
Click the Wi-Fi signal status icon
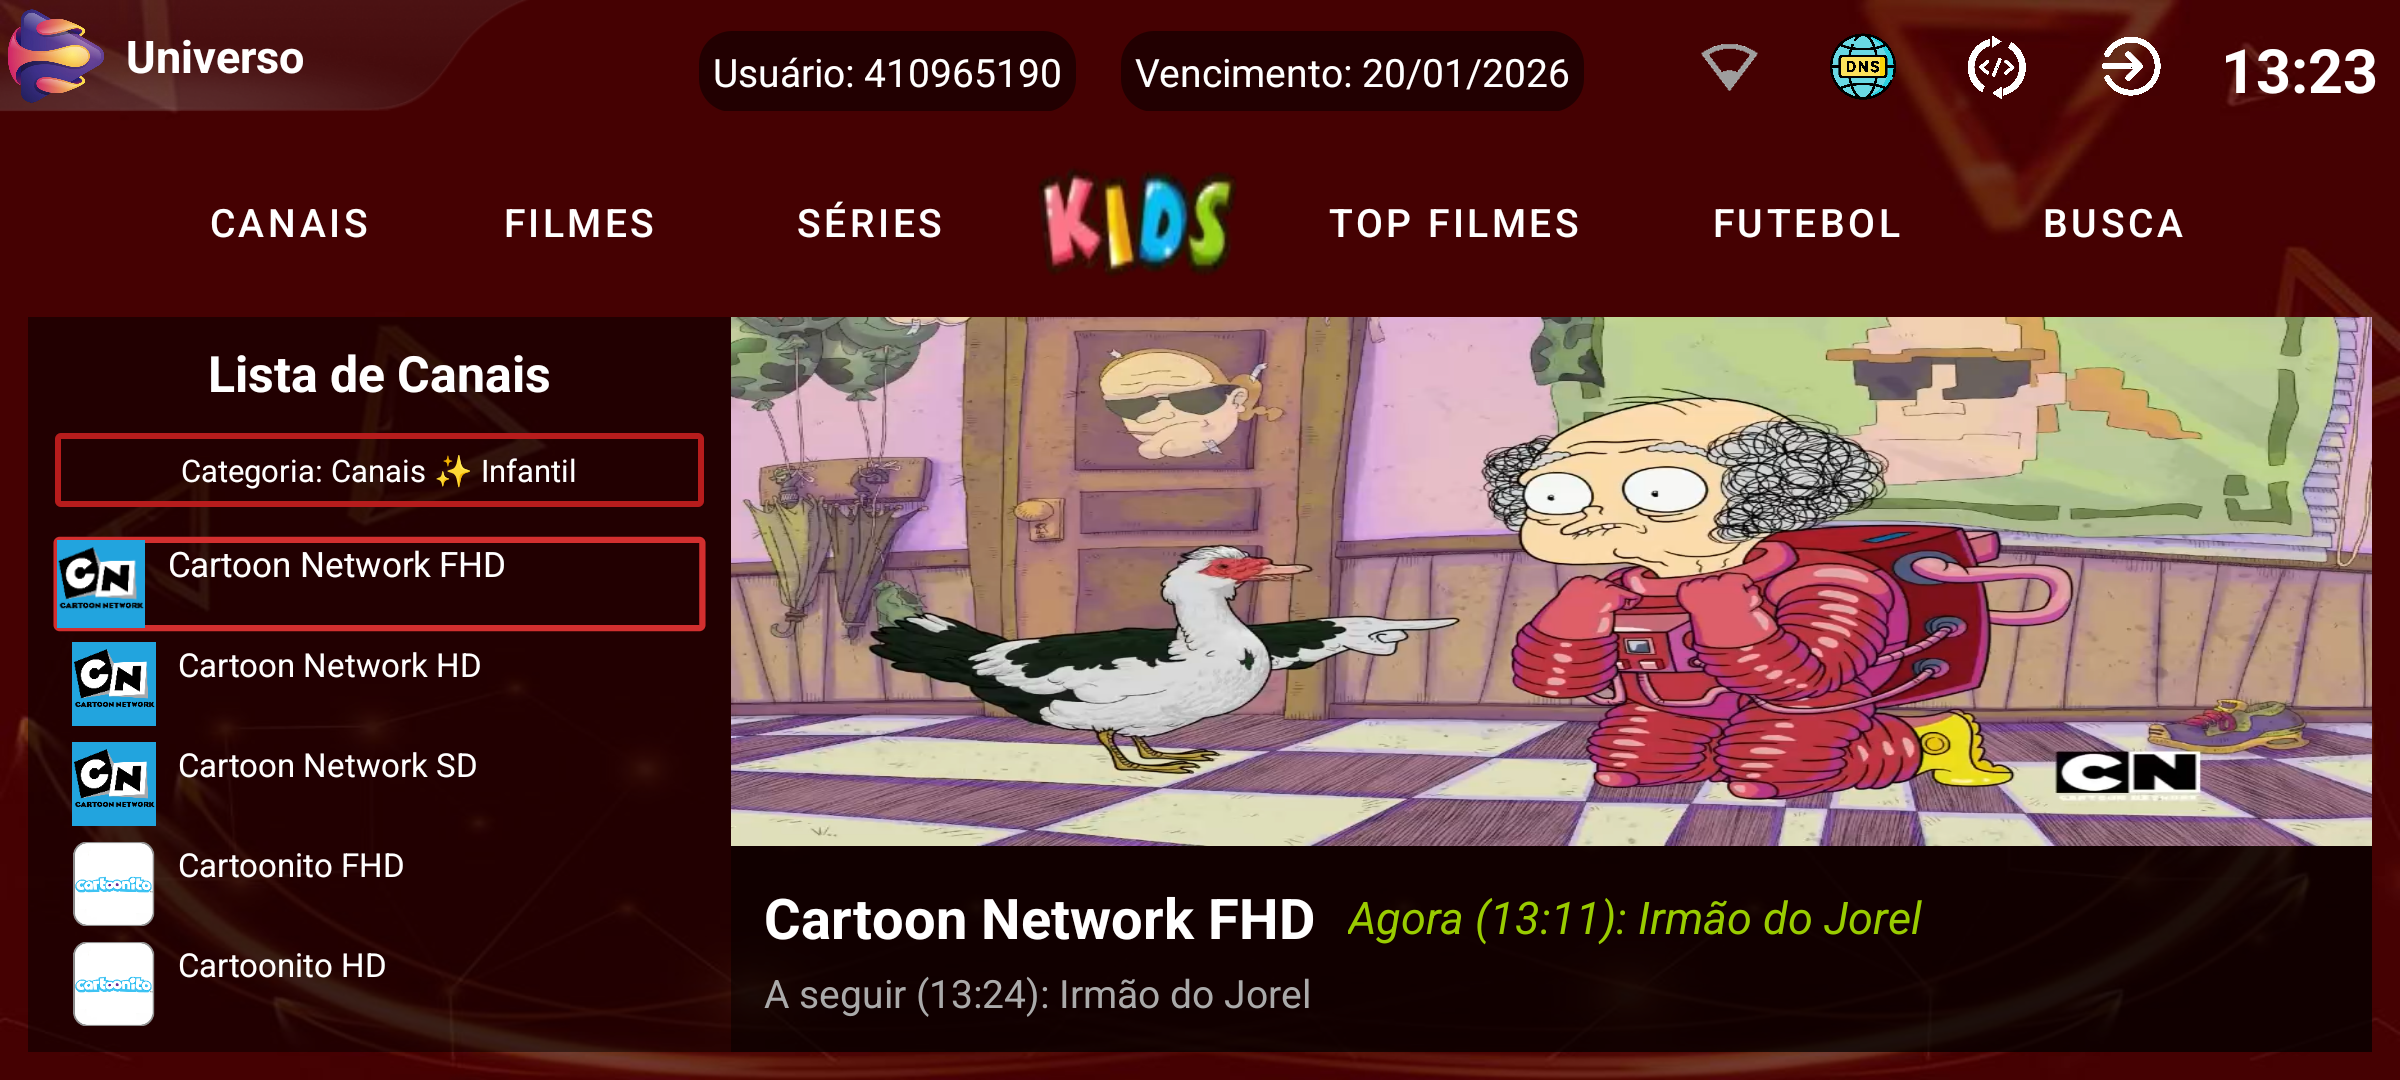(1729, 68)
